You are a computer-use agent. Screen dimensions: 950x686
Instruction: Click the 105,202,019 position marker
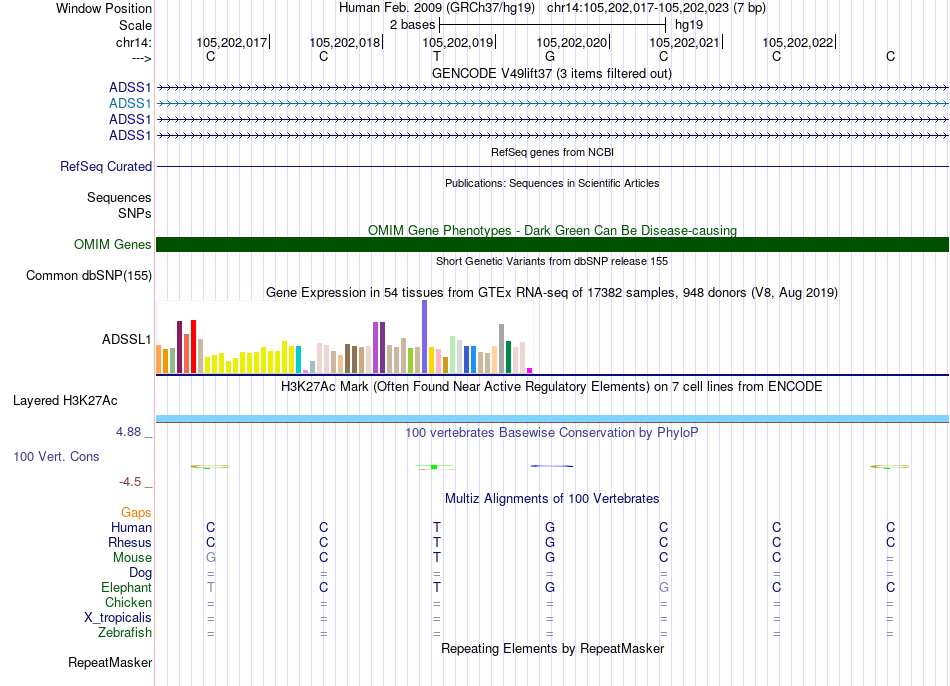(458, 43)
